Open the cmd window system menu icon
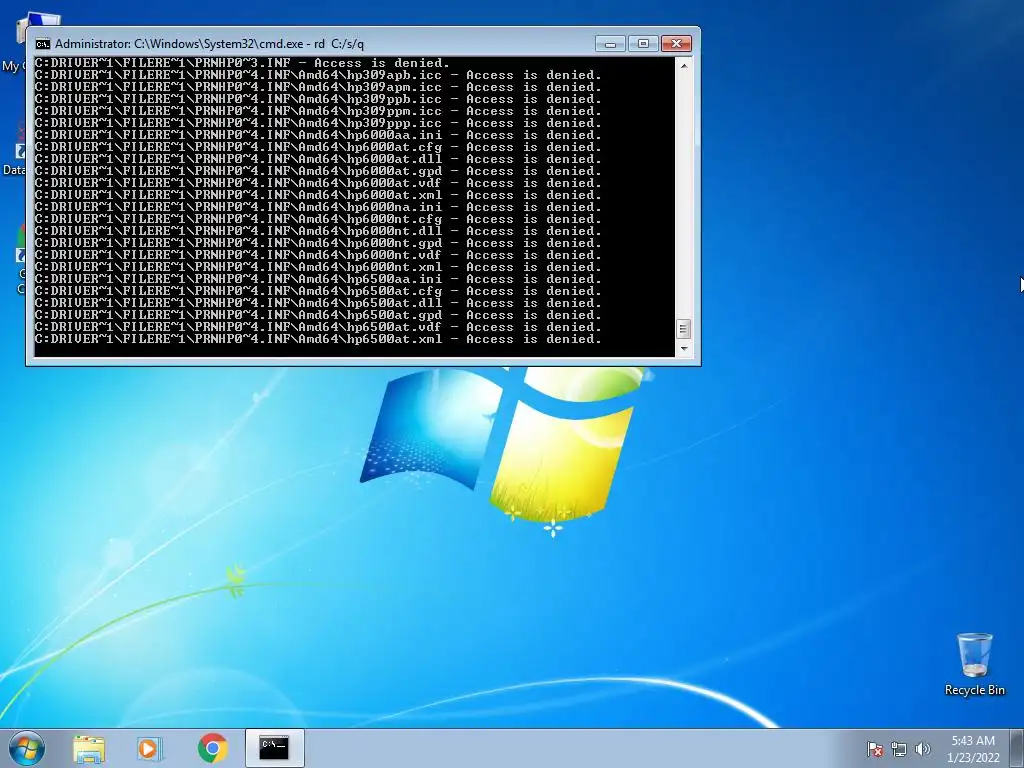The height and width of the screenshot is (768, 1024). point(42,44)
